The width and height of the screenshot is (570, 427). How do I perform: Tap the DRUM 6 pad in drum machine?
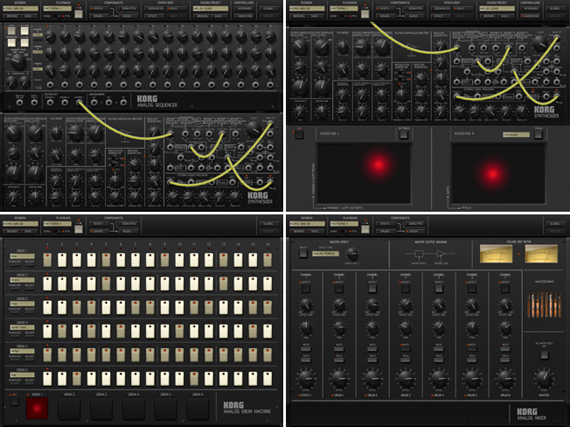coord(197,407)
